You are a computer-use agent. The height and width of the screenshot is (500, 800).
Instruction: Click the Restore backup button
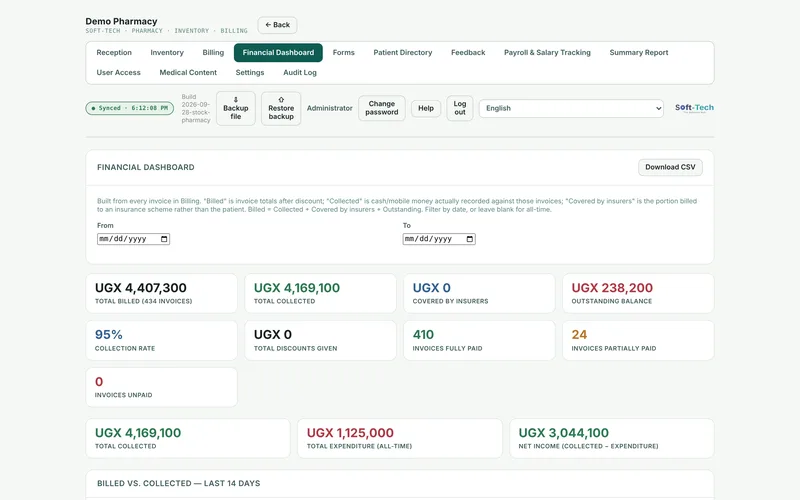[281, 108]
